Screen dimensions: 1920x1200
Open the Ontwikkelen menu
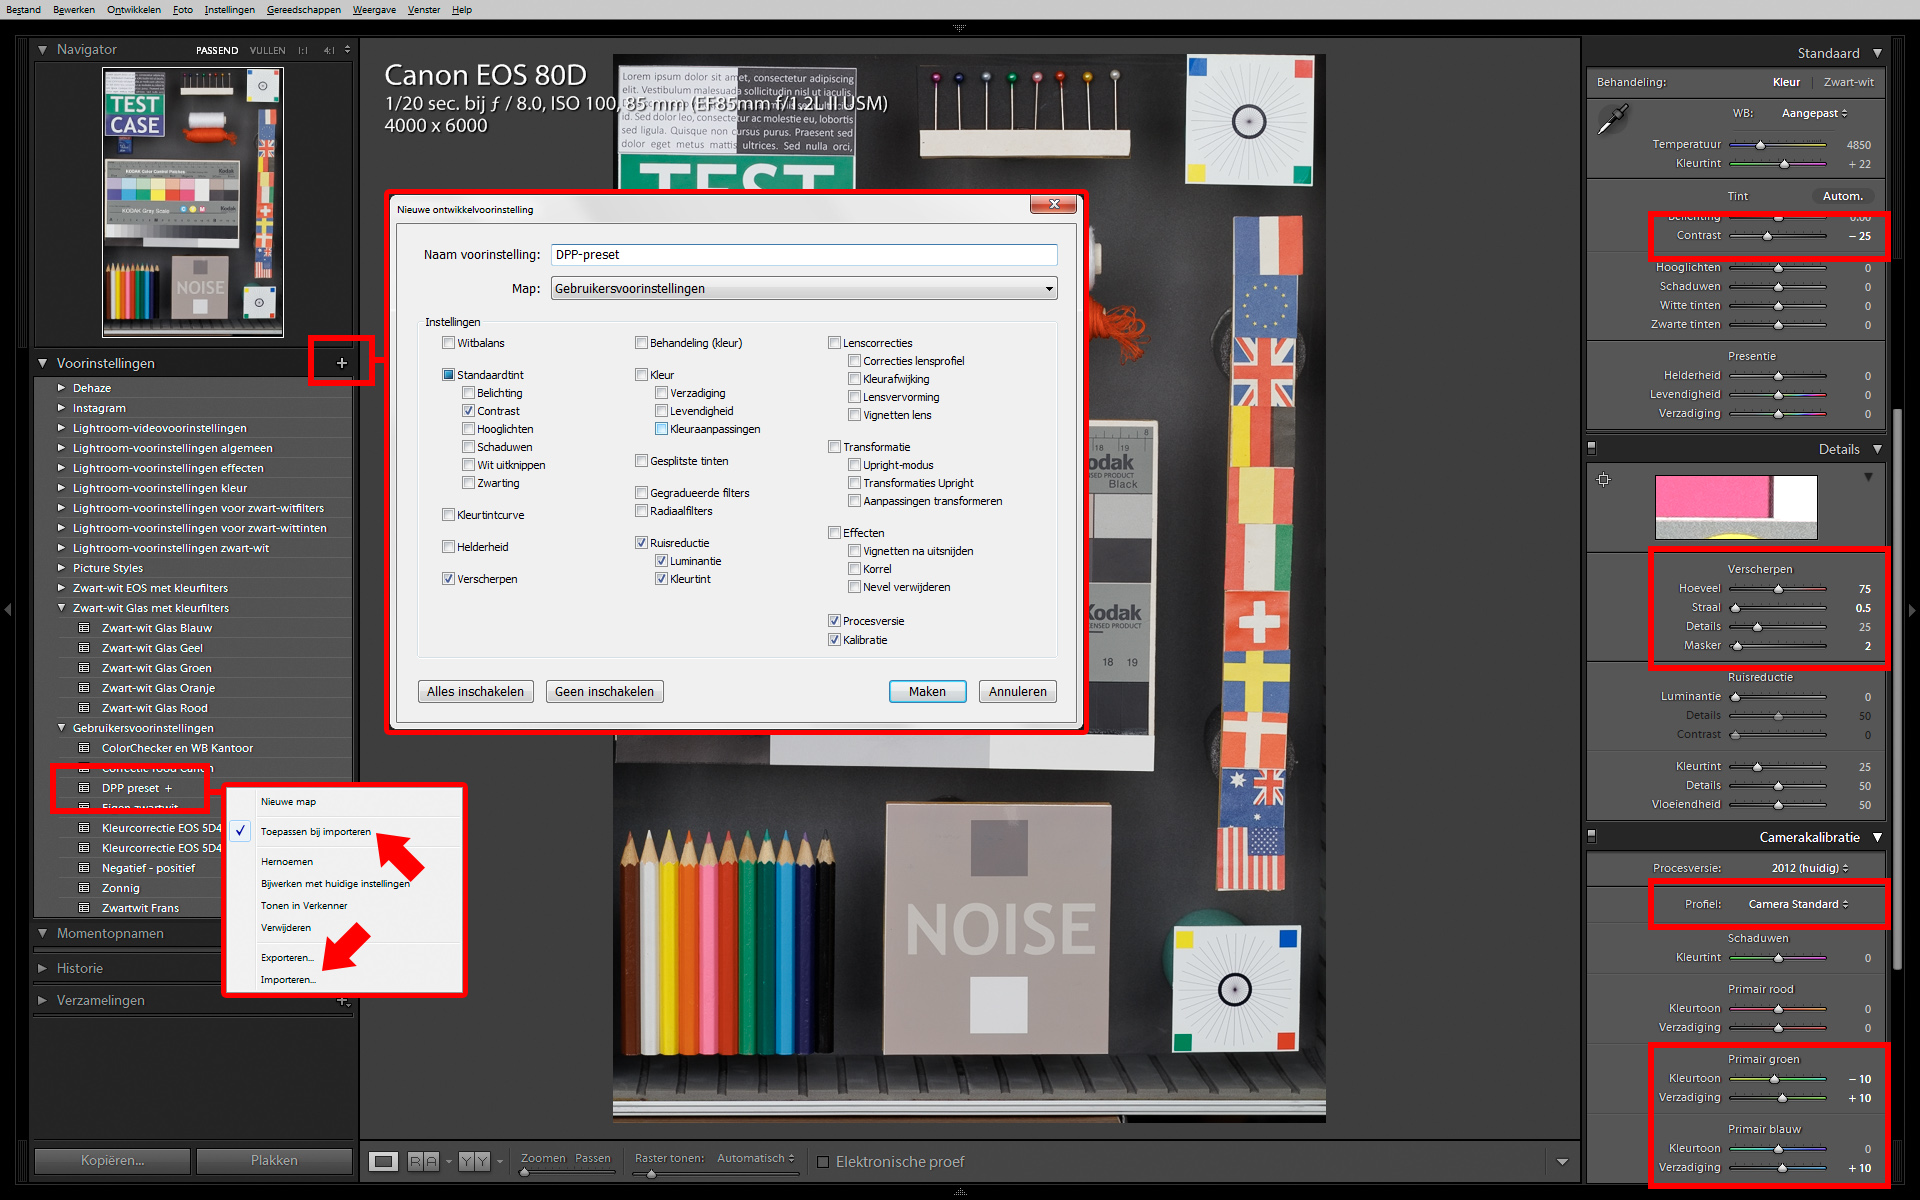click(x=134, y=9)
